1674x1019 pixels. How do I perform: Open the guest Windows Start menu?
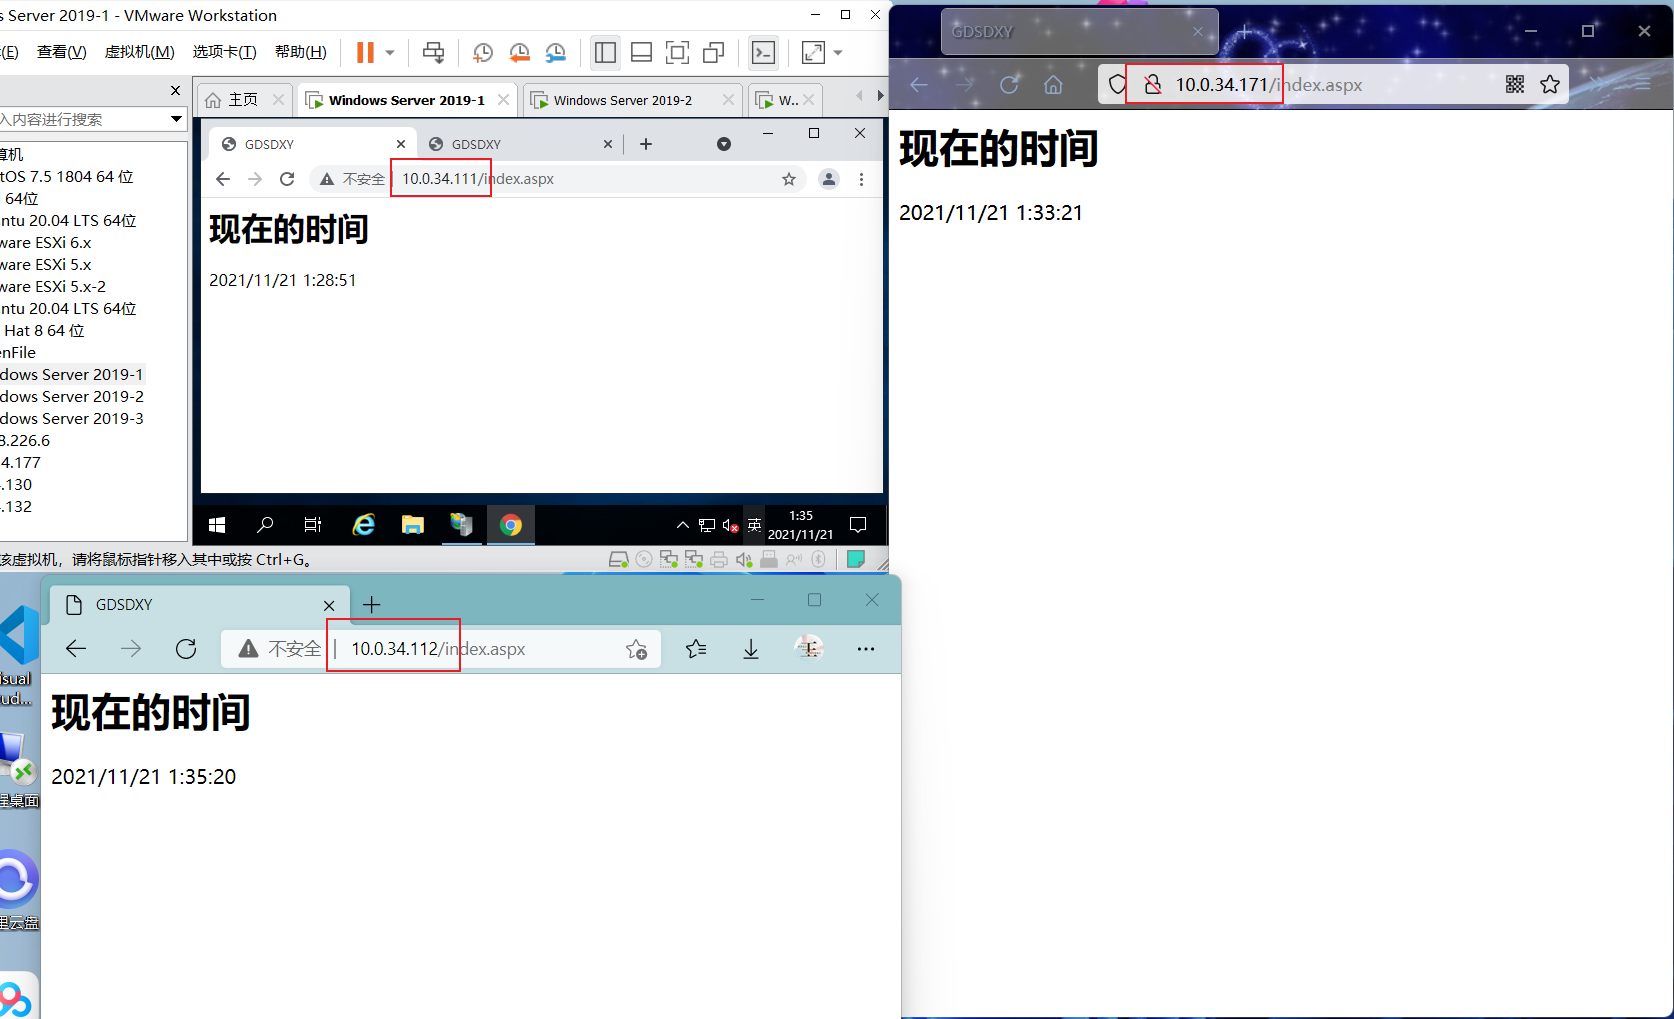click(x=217, y=525)
